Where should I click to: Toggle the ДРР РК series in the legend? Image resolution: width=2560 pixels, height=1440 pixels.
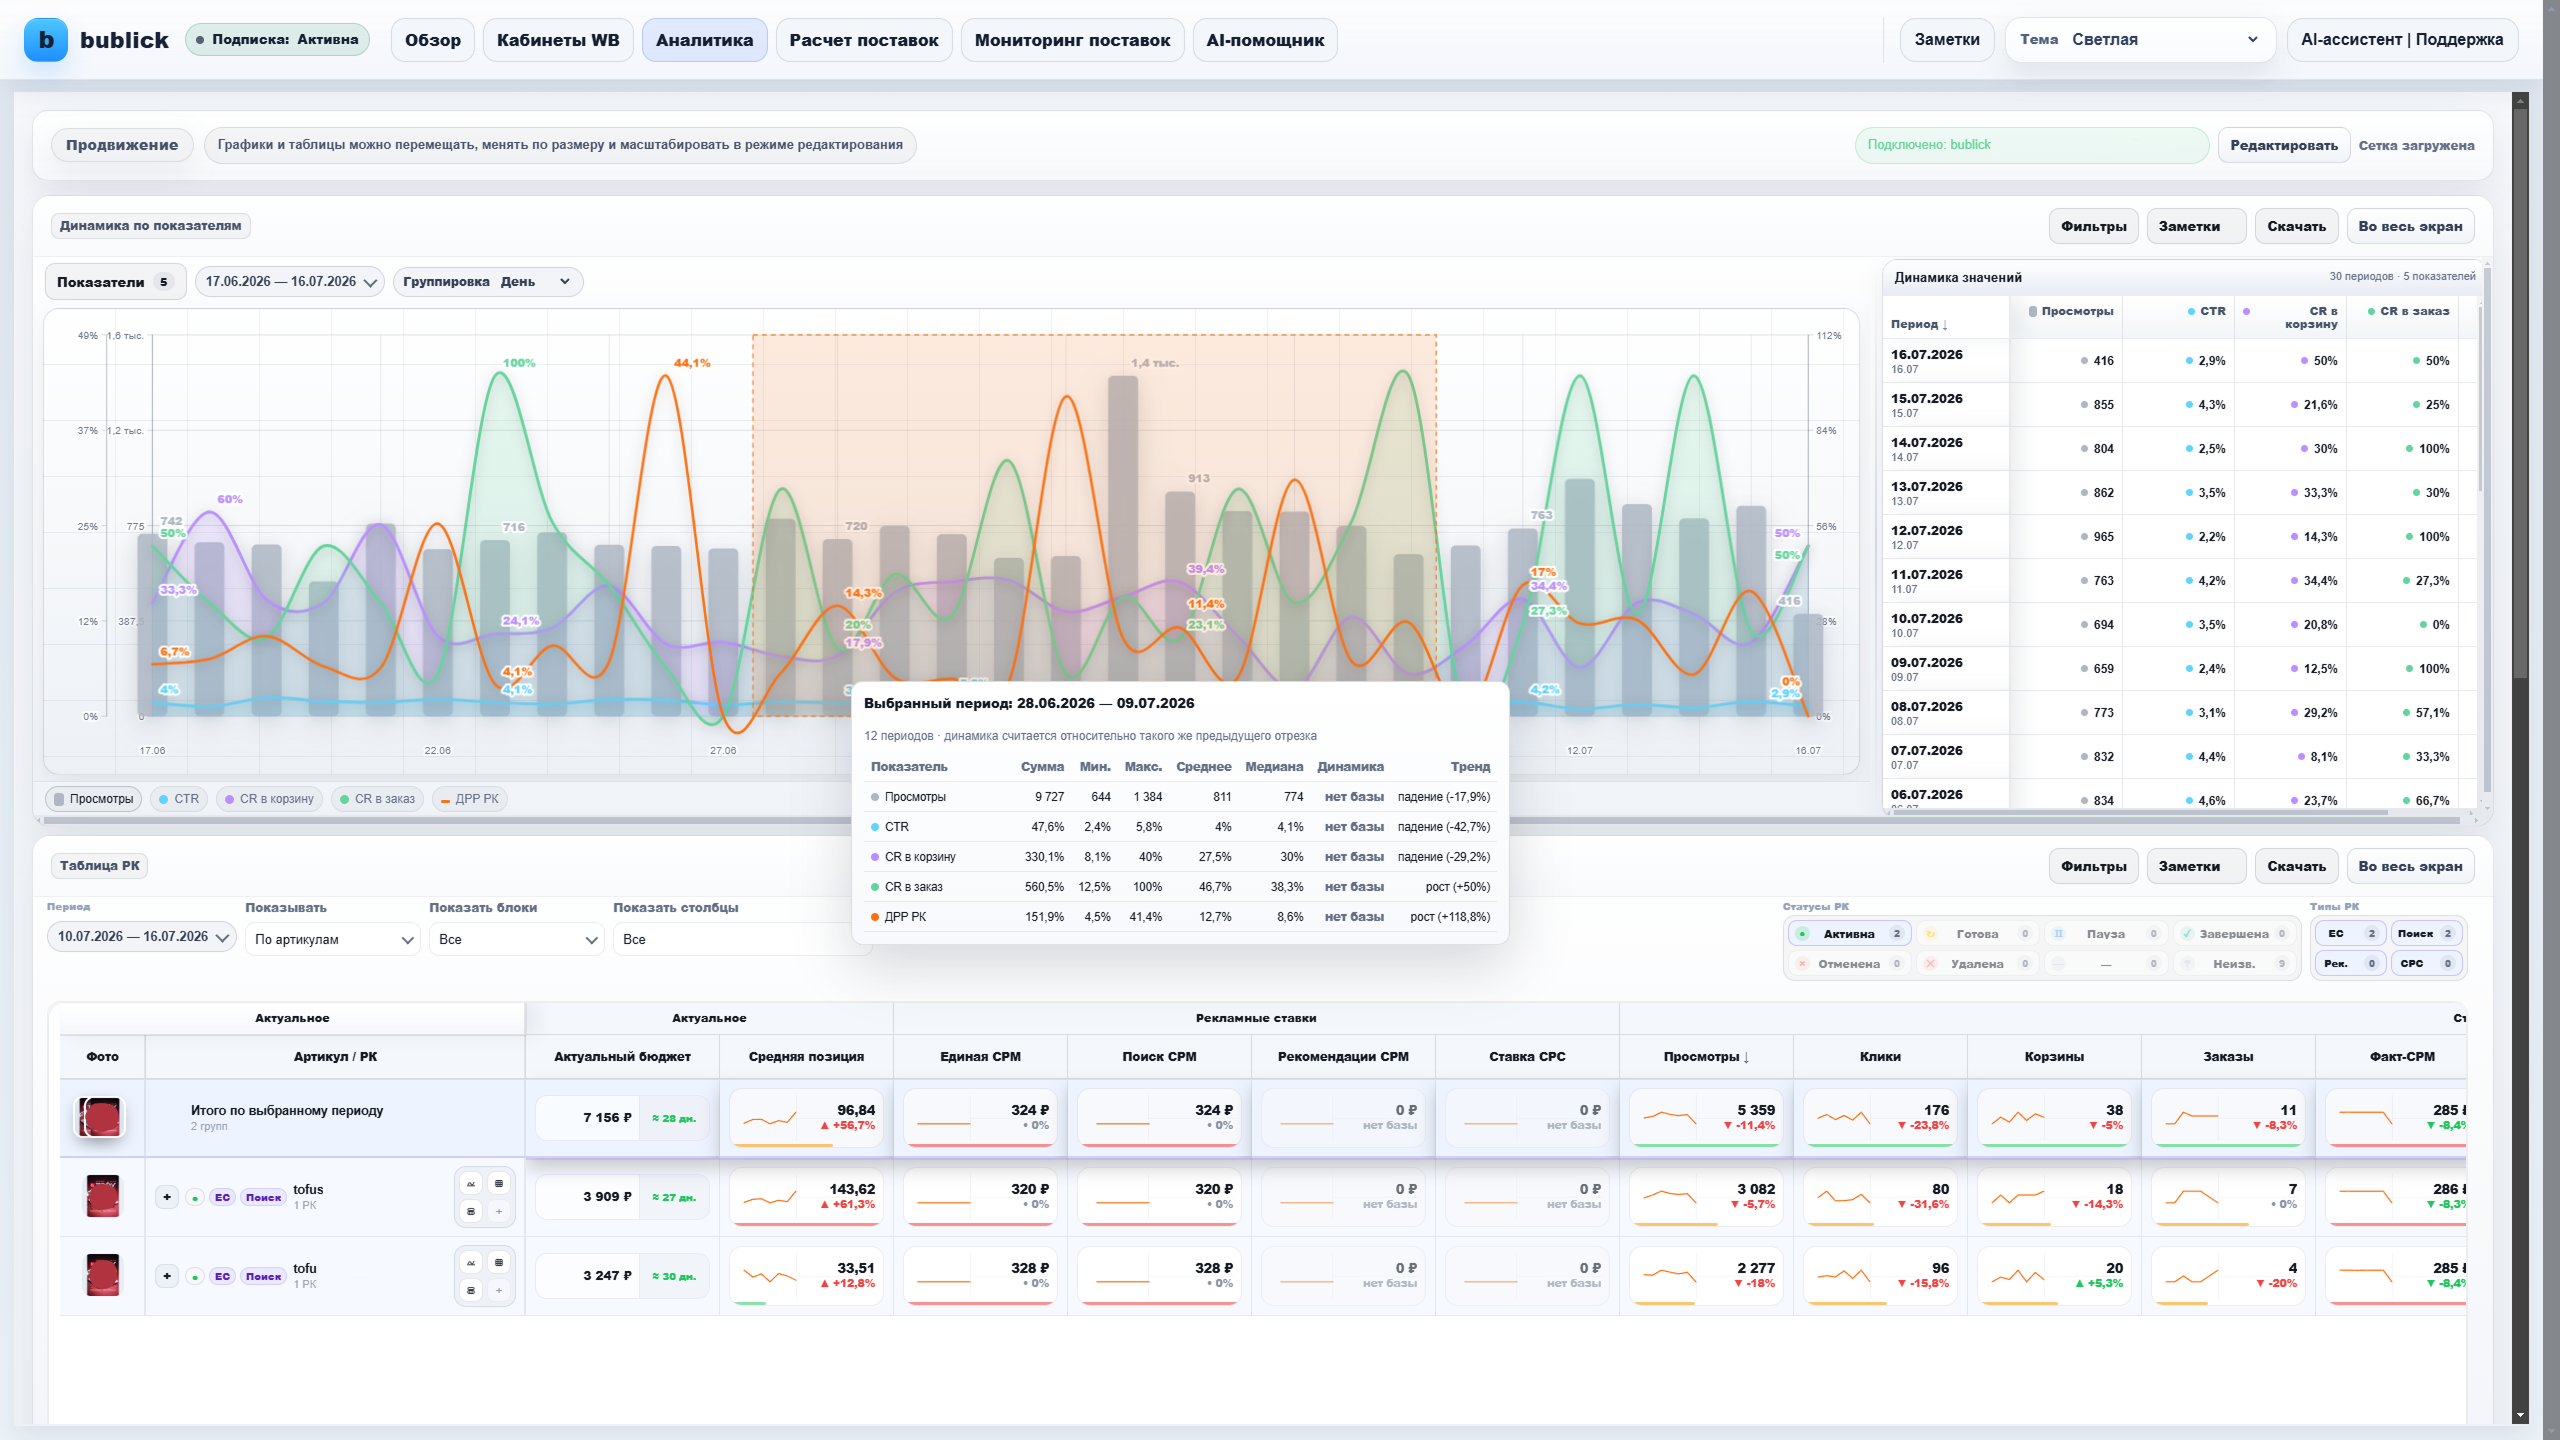[470, 799]
